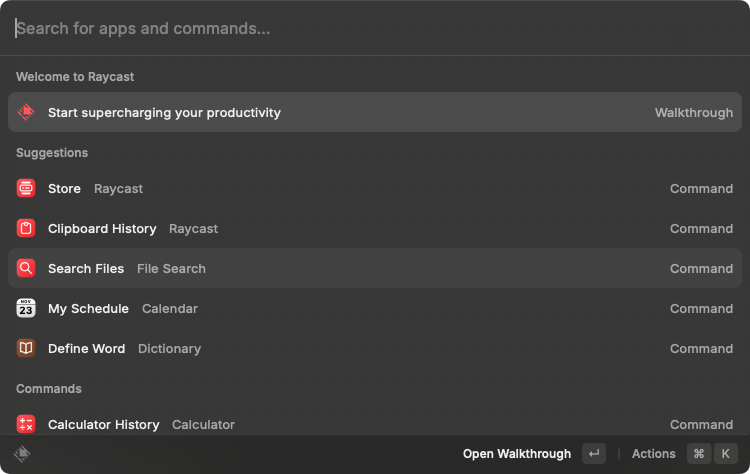
Task: Select the Calculator History text
Action: (x=103, y=424)
